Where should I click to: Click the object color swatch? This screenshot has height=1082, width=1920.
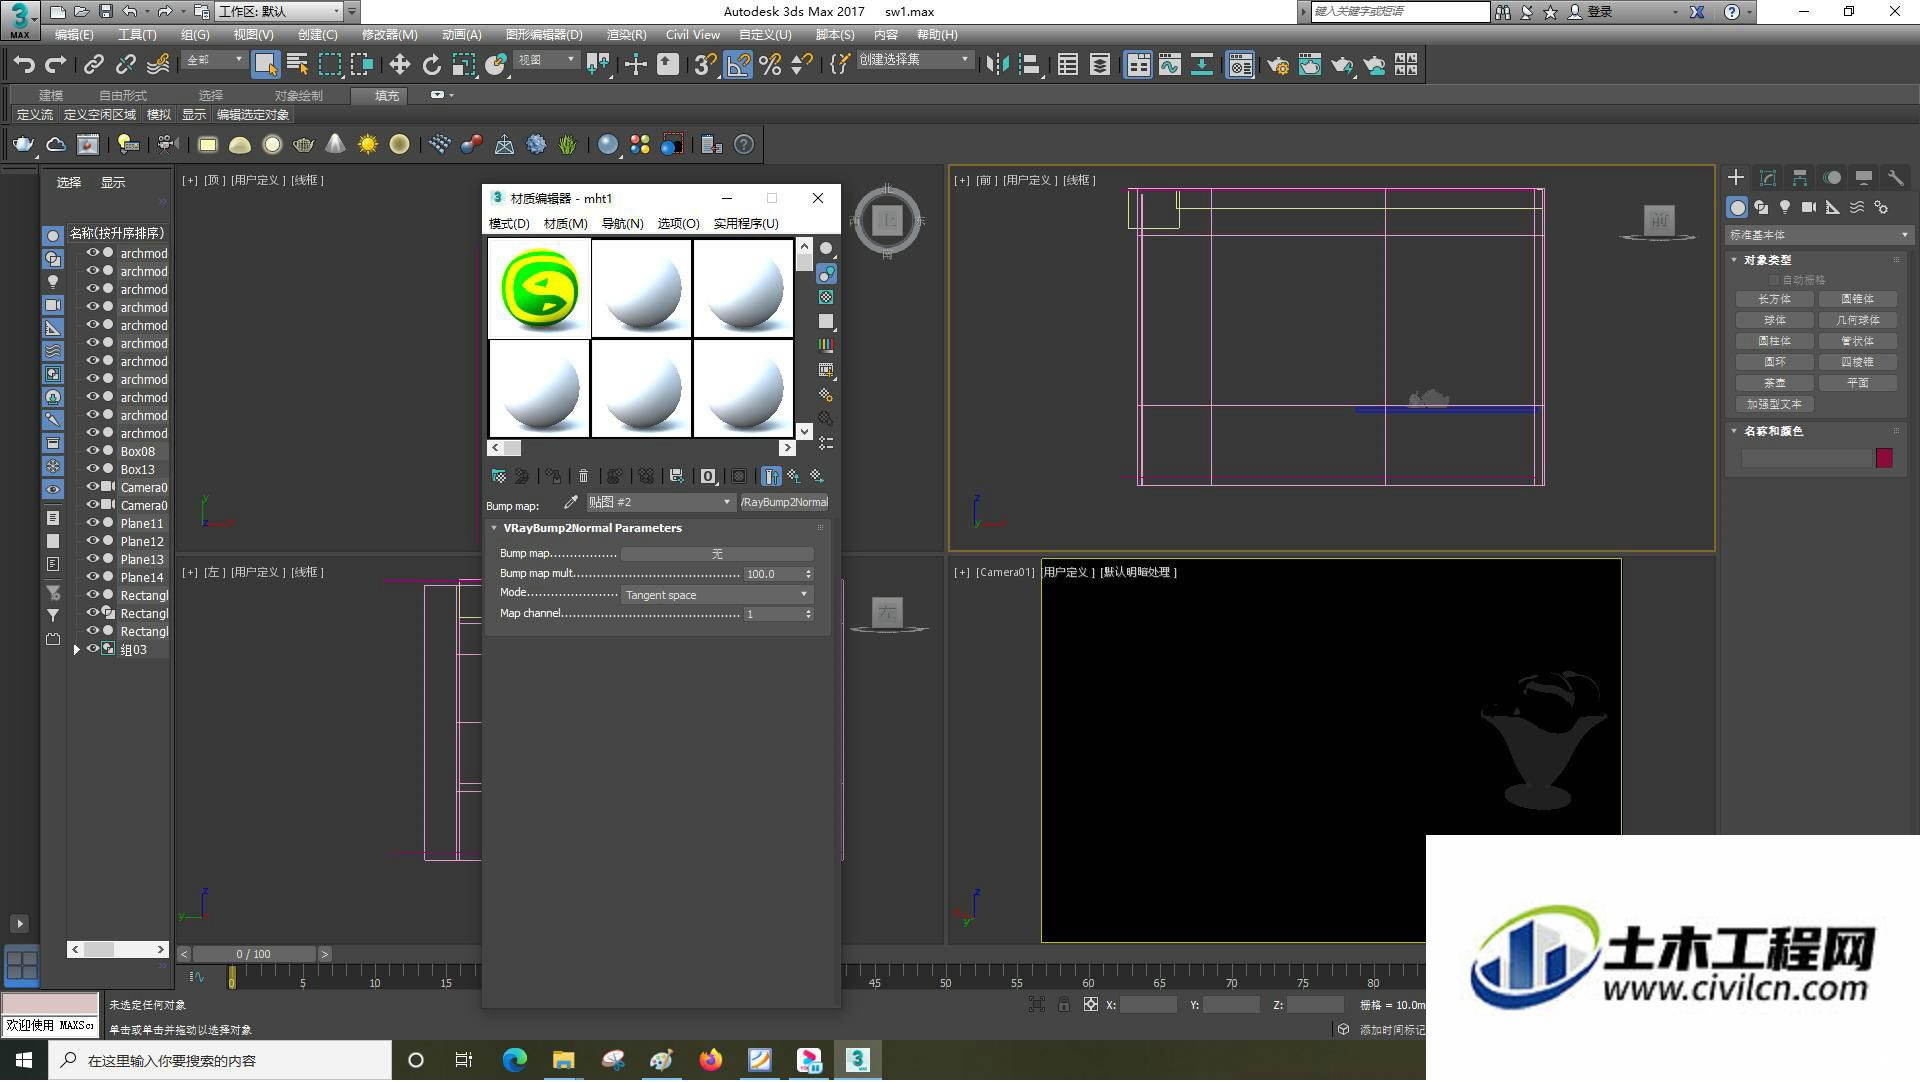(x=1884, y=458)
